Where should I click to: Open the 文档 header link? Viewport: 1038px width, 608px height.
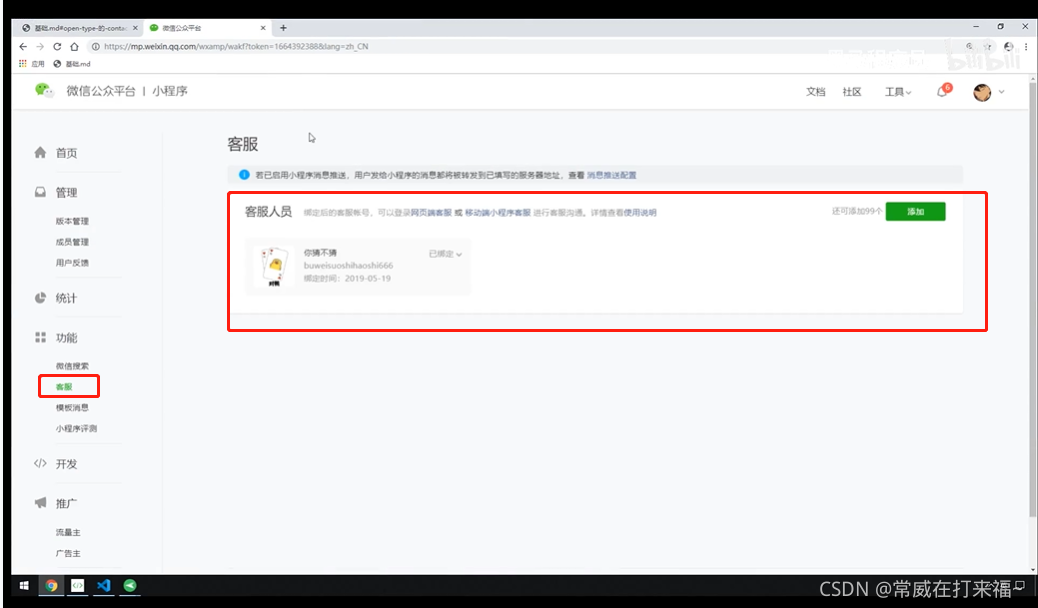click(816, 92)
